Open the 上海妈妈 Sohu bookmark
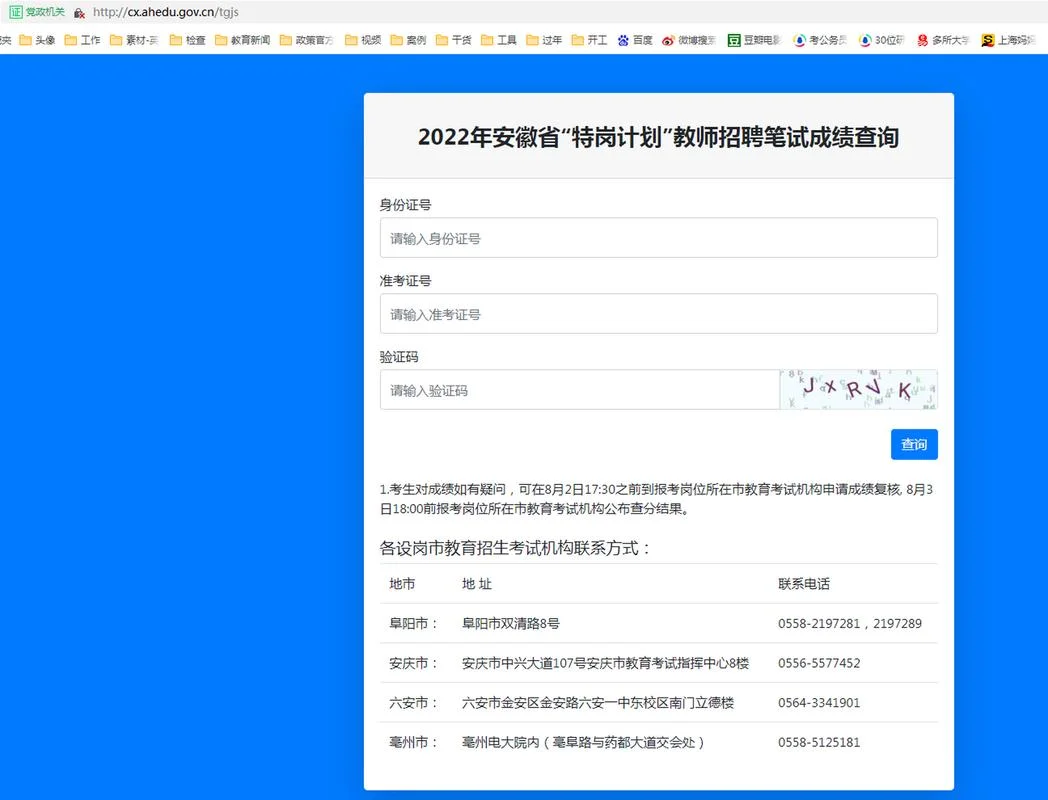The width and height of the screenshot is (1048, 800). (x=1008, y=40)
